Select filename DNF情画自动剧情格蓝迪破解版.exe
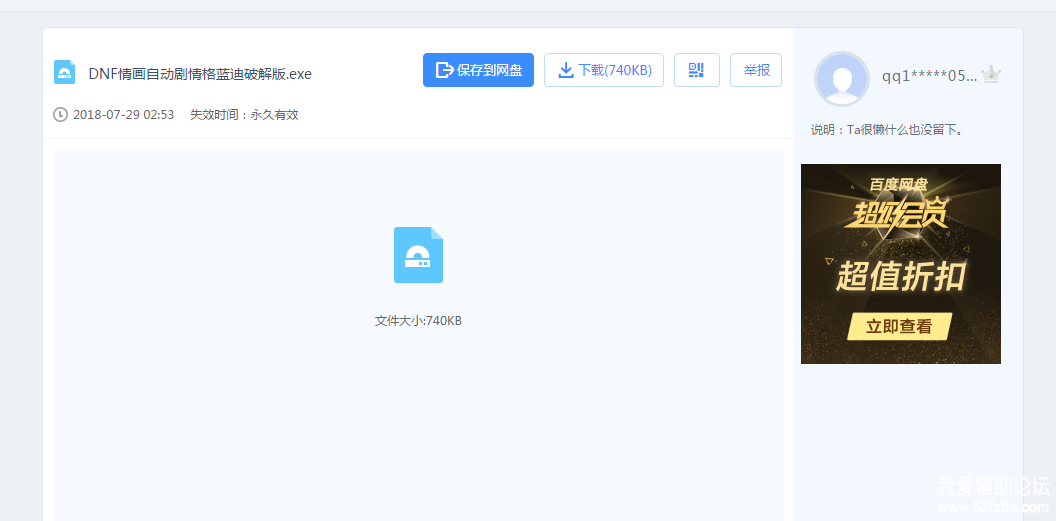This screenshot has width=1056, height=521. [200, 74]
